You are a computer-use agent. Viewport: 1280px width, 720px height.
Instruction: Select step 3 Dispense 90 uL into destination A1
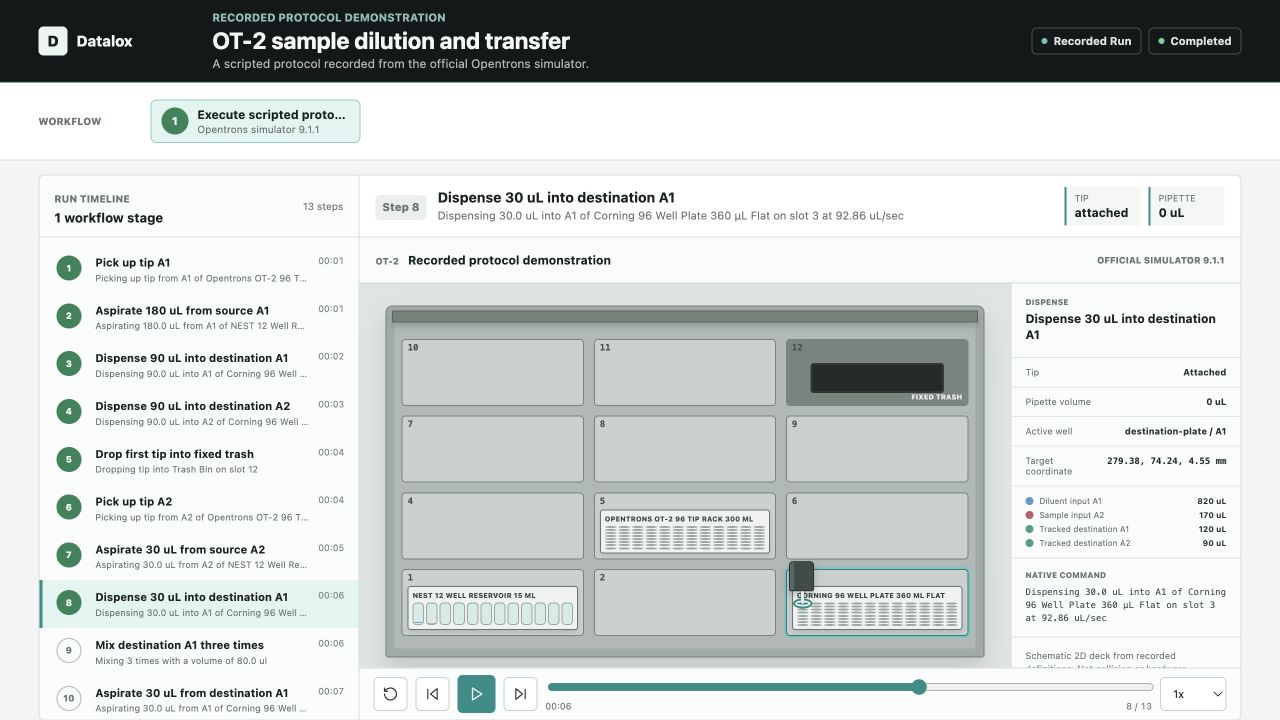pyautogui.click(x=199, y=364)
